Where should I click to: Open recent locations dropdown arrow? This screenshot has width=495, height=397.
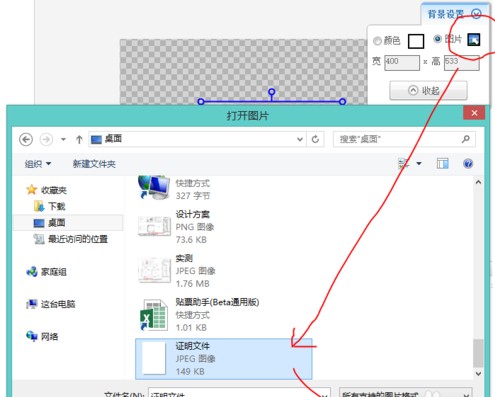(63, 139)
